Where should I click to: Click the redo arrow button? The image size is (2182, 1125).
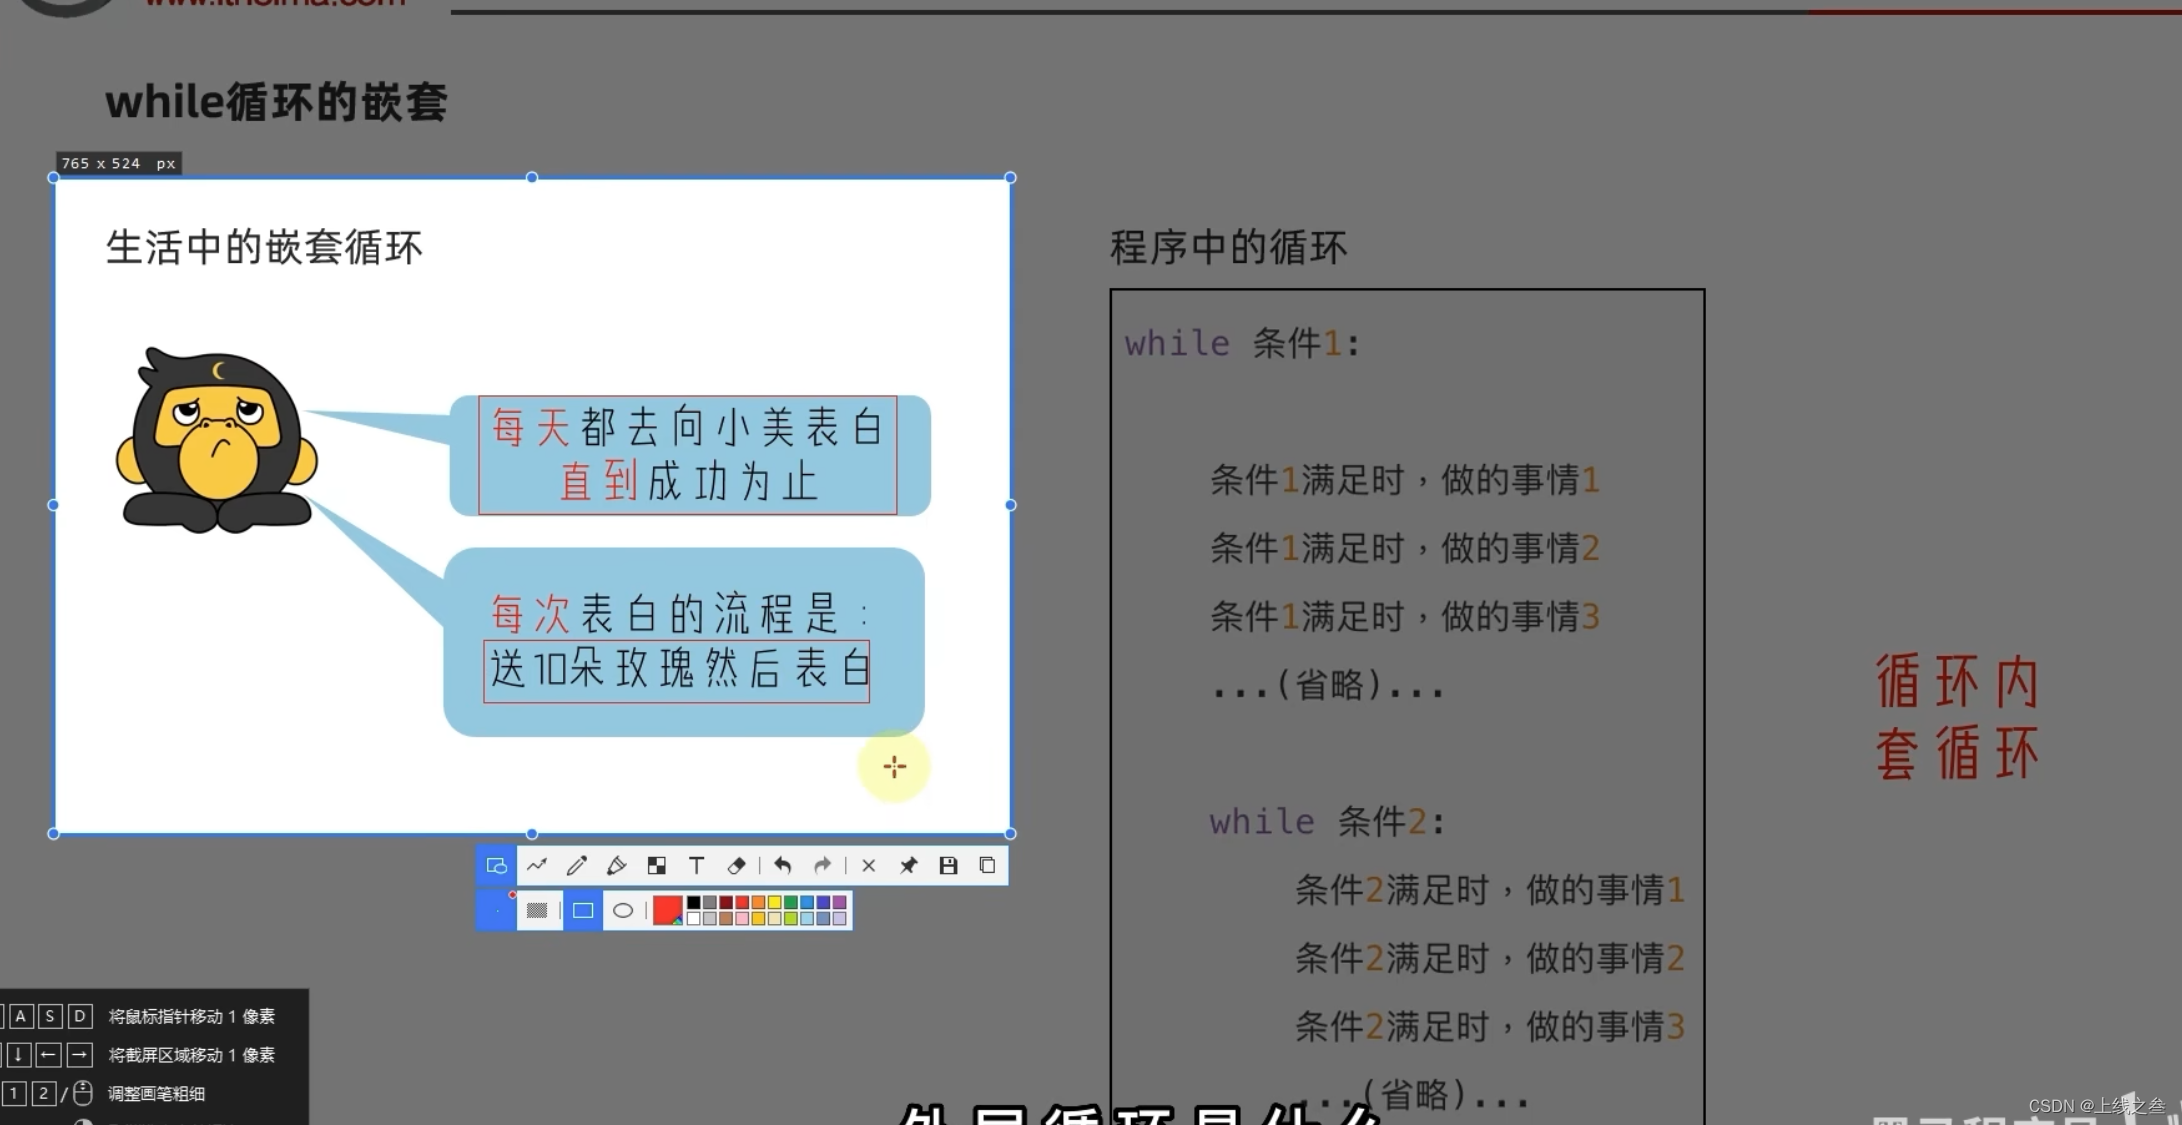coord(822,866)
